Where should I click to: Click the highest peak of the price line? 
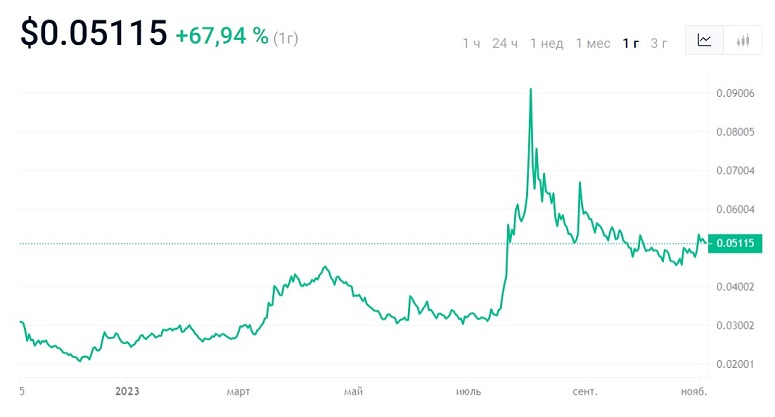pyautogui.click(x=531, y=89)
